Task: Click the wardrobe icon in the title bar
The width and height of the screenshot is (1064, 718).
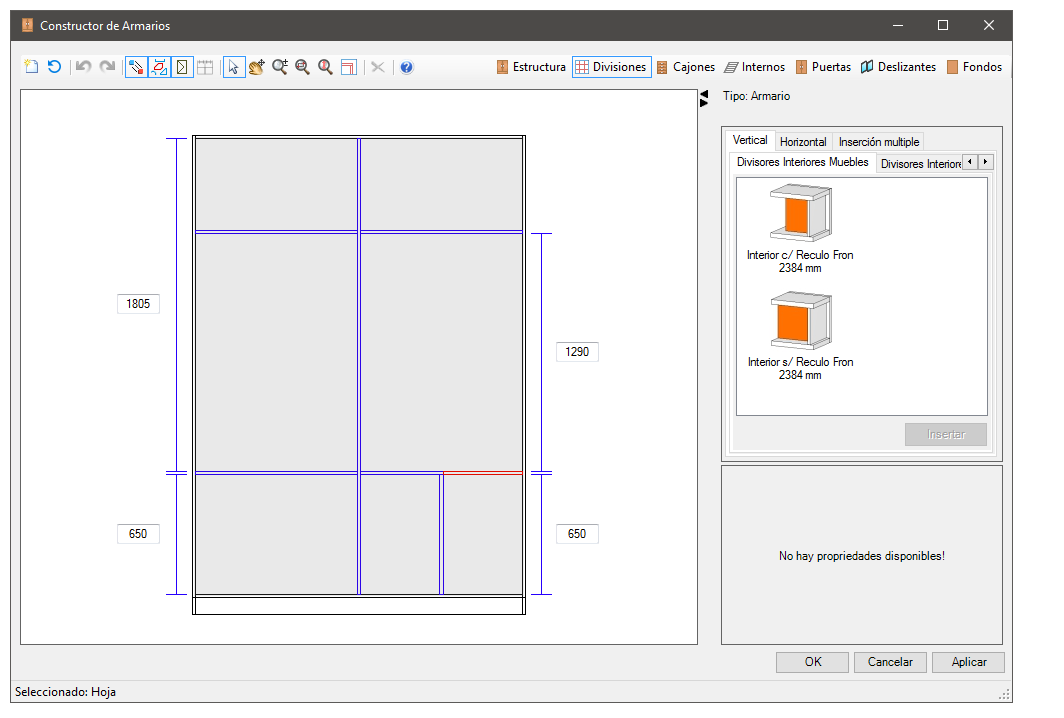Action: (x=27, y=25)
